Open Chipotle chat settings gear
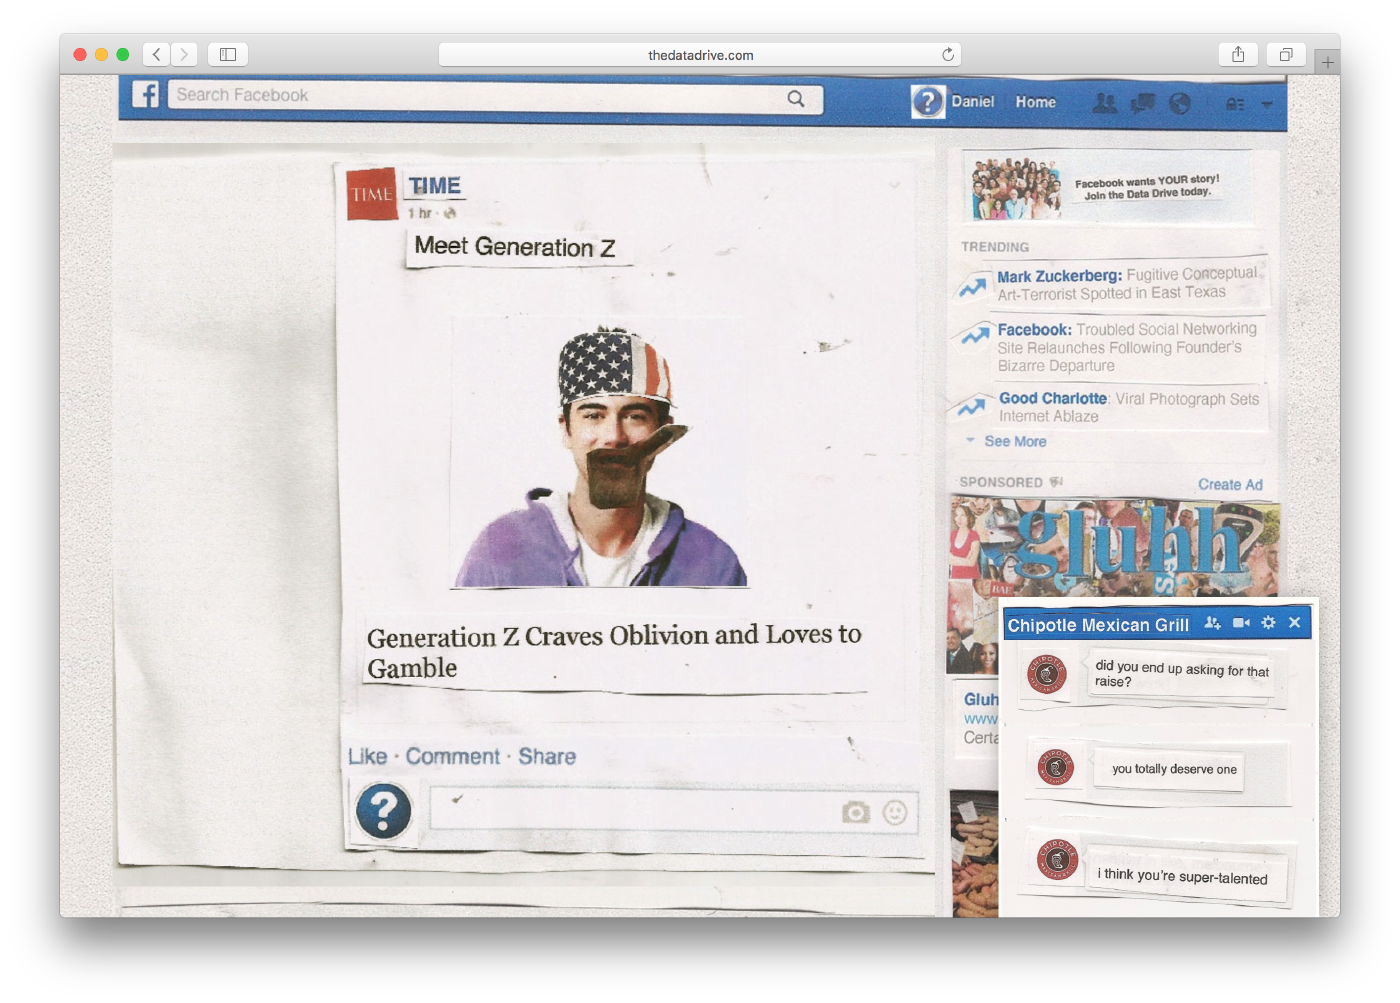Screen dimensions: 1400x1003 click(1268, 622)
